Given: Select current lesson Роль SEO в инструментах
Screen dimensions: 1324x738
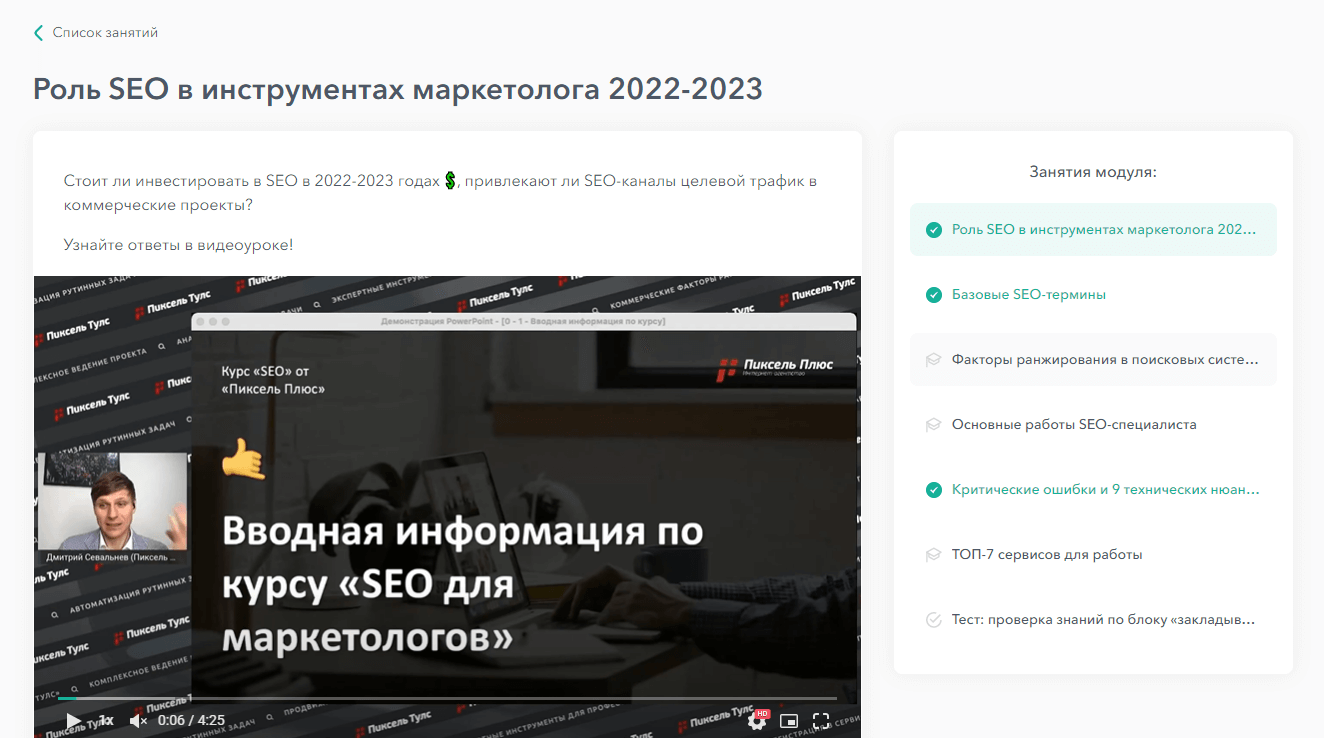Looking at the screenshot, I should tap(1103, 230).
